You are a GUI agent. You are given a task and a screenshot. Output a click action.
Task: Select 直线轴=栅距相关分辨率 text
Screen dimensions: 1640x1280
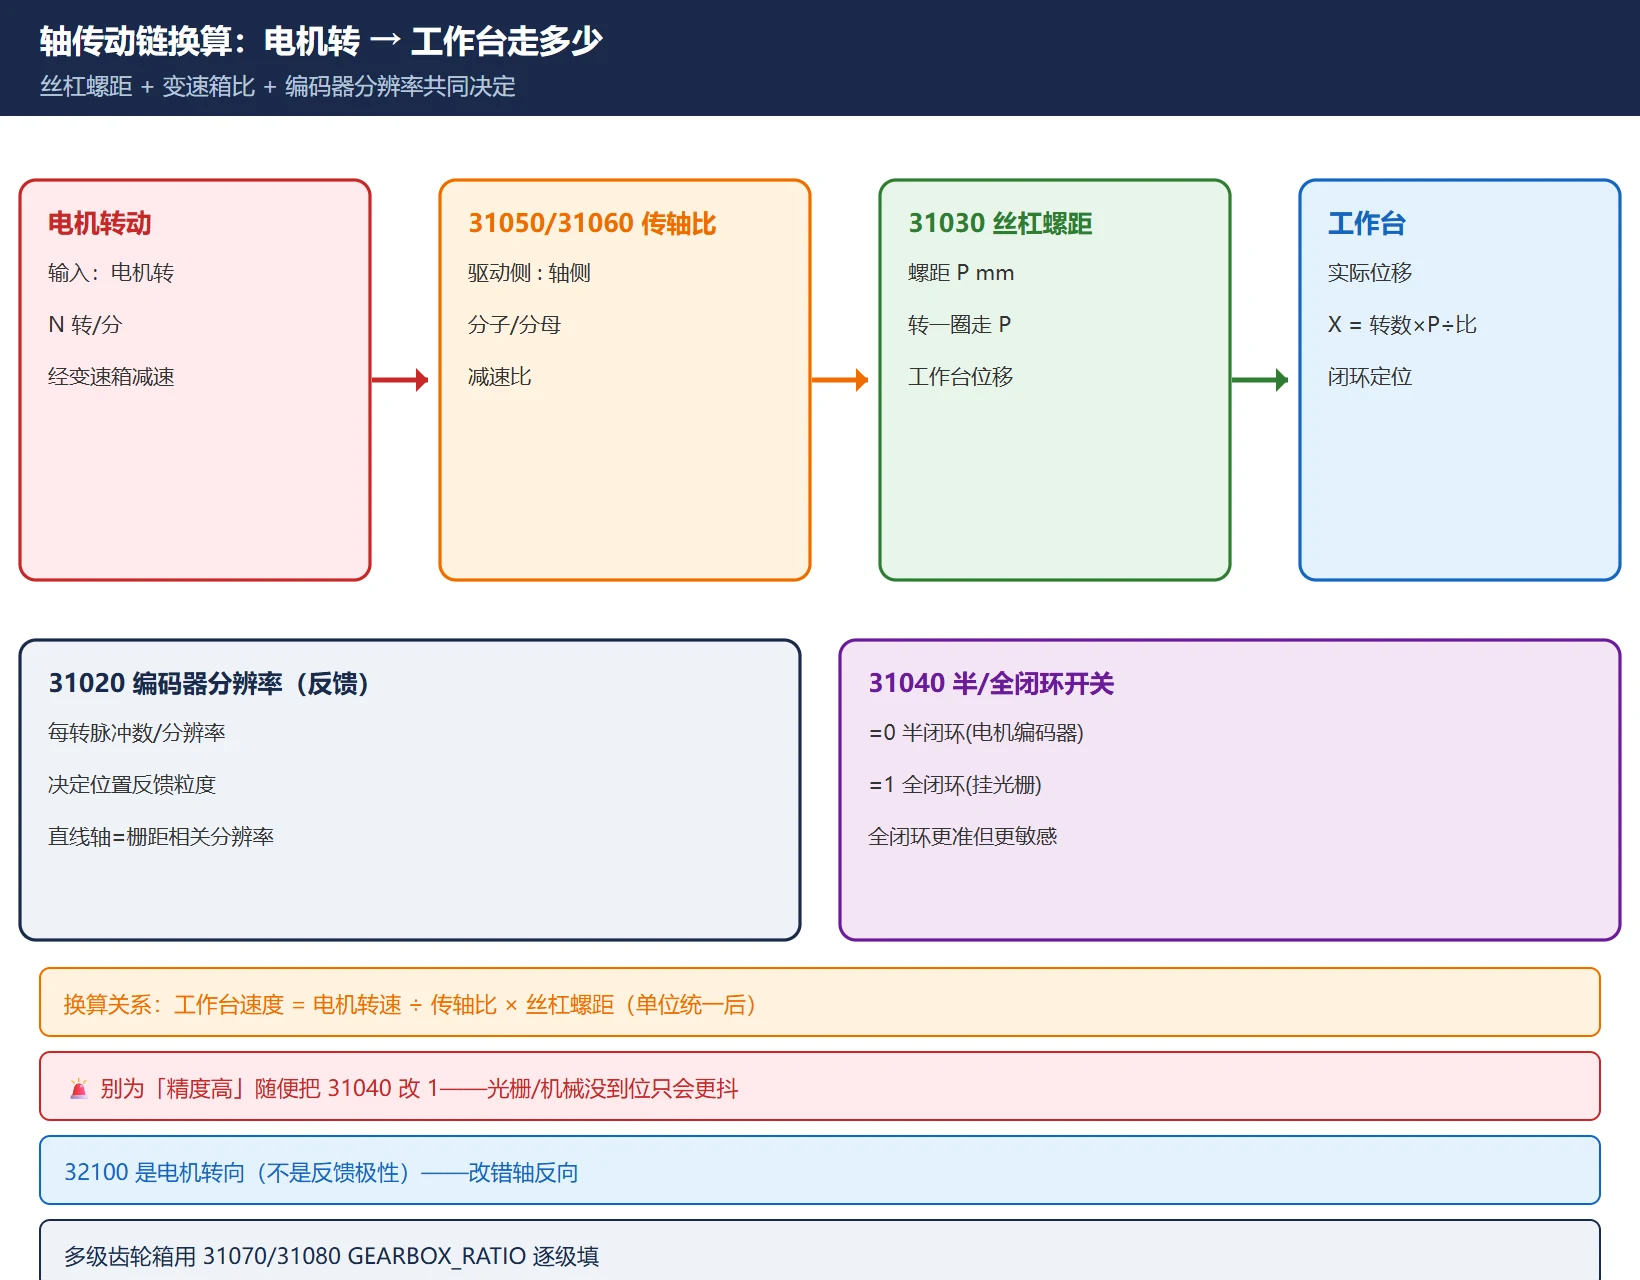(x=161, y=837)
